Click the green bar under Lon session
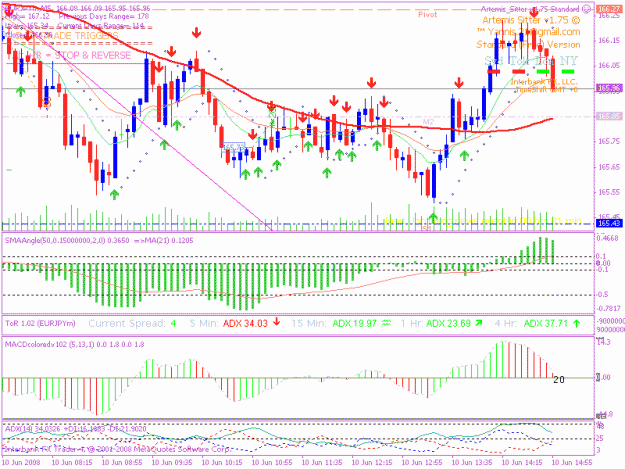This screenshot has width=625, height=469. pos(543,72)
